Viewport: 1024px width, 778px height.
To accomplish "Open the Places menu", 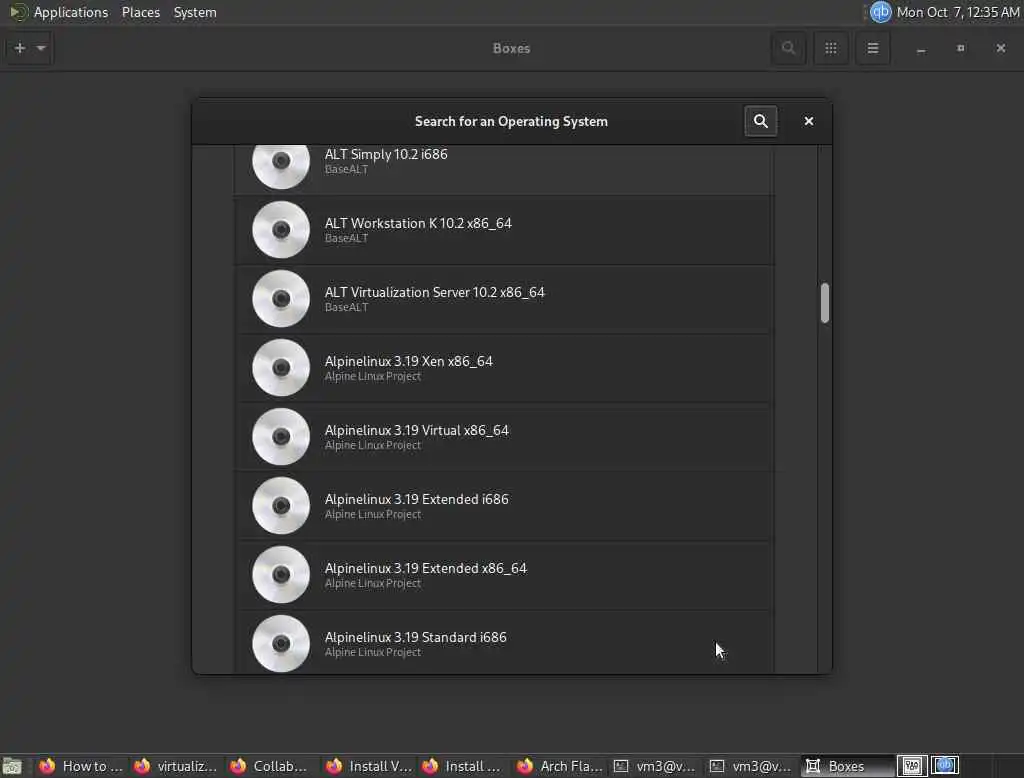I will pos(140,12).
